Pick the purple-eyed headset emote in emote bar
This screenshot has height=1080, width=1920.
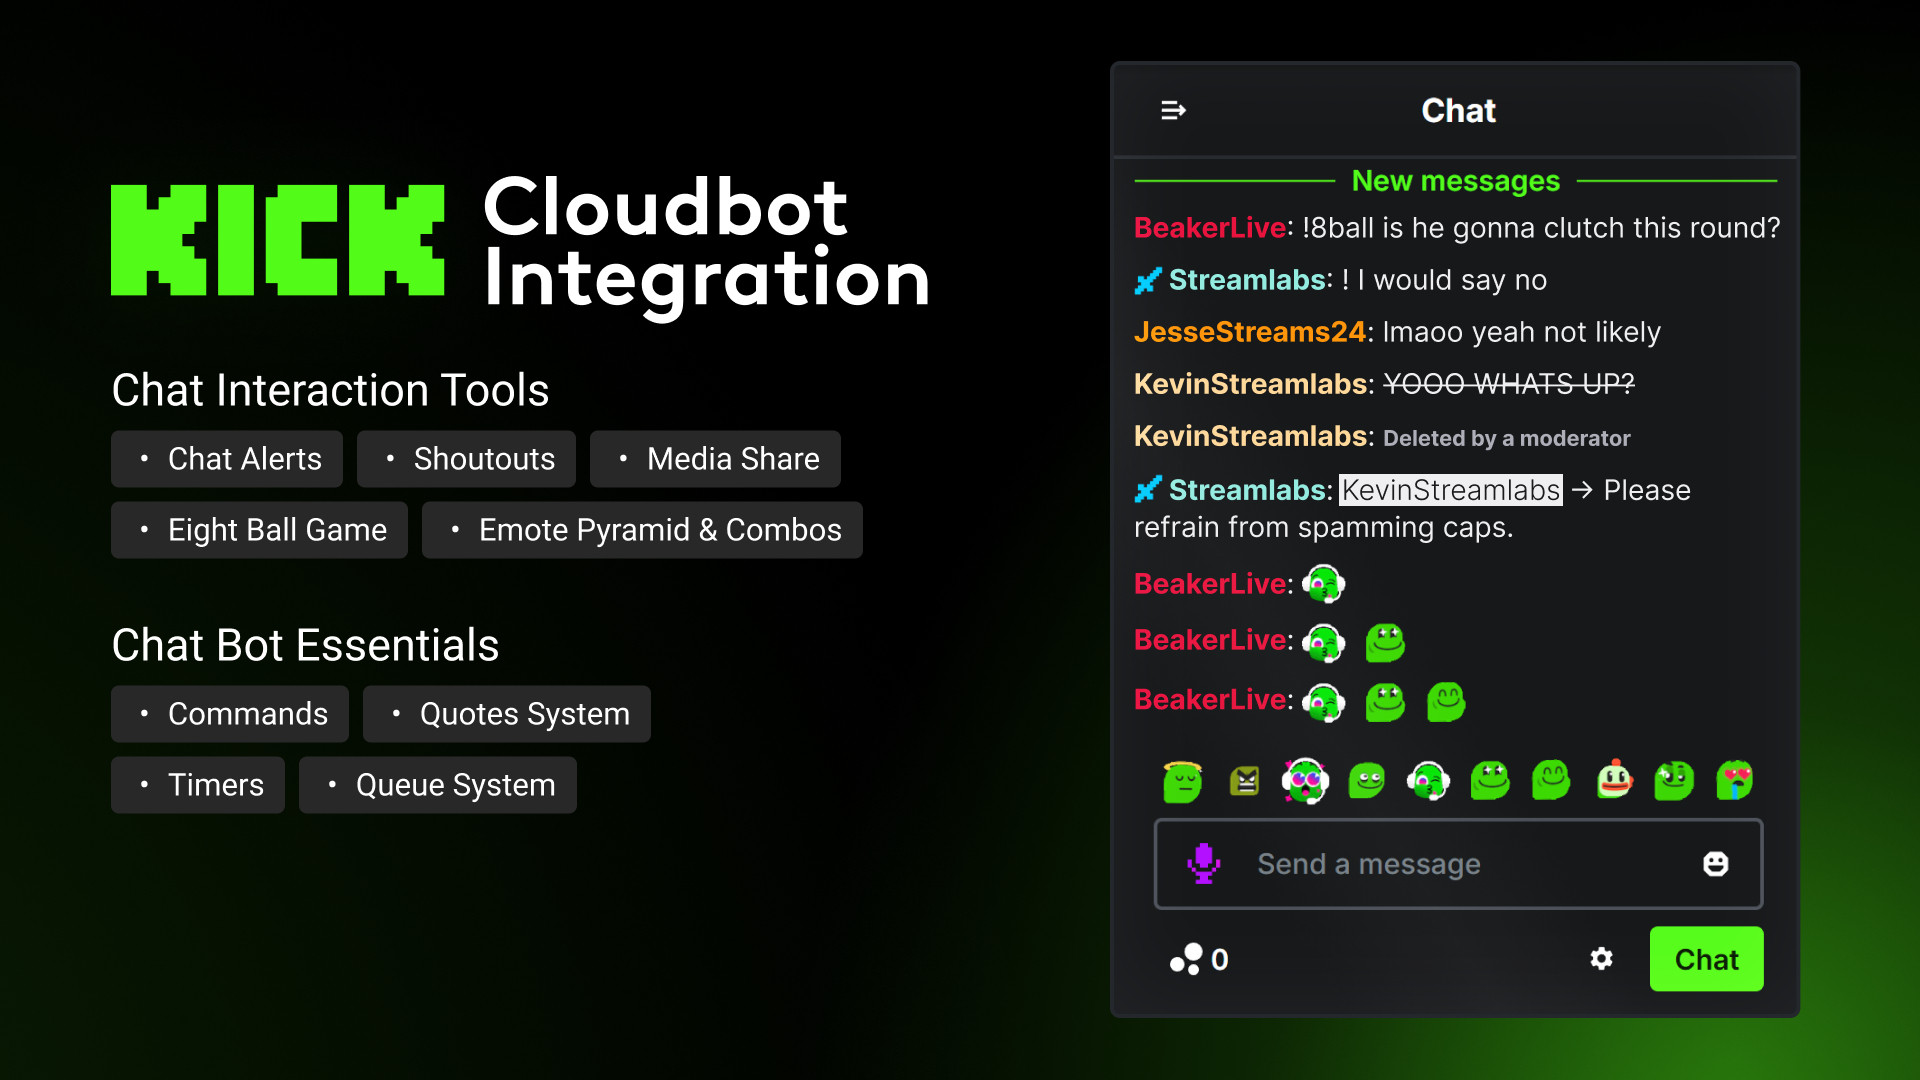pos(1305,780)
